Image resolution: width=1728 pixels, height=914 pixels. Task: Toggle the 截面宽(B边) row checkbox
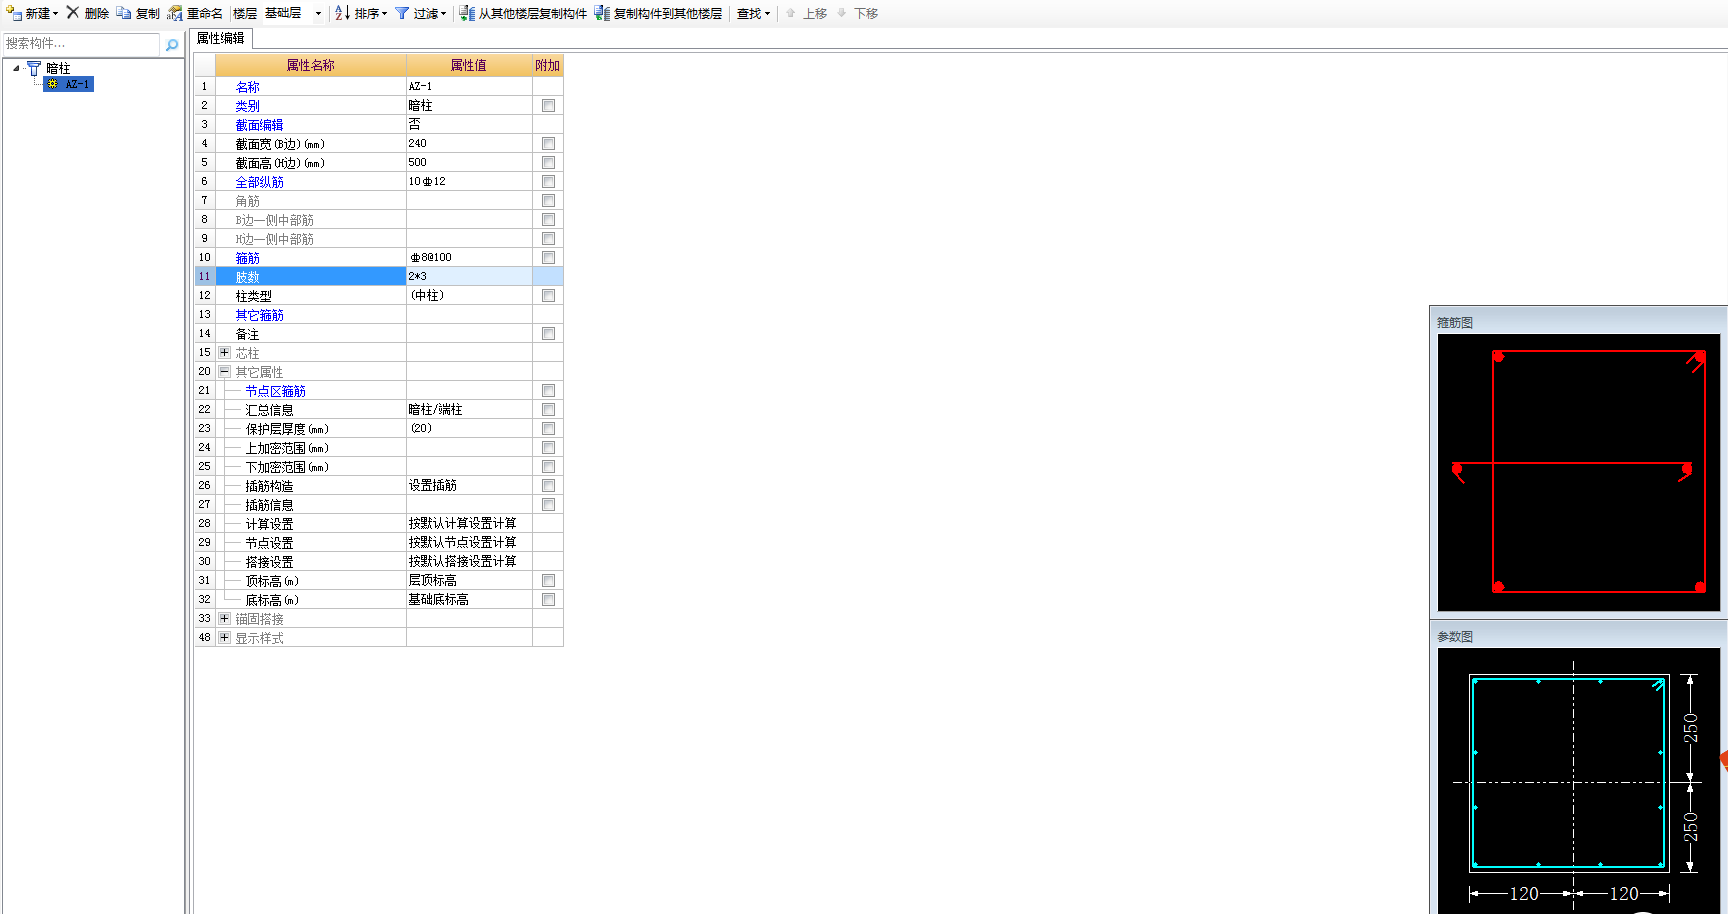tap(548, 143)
